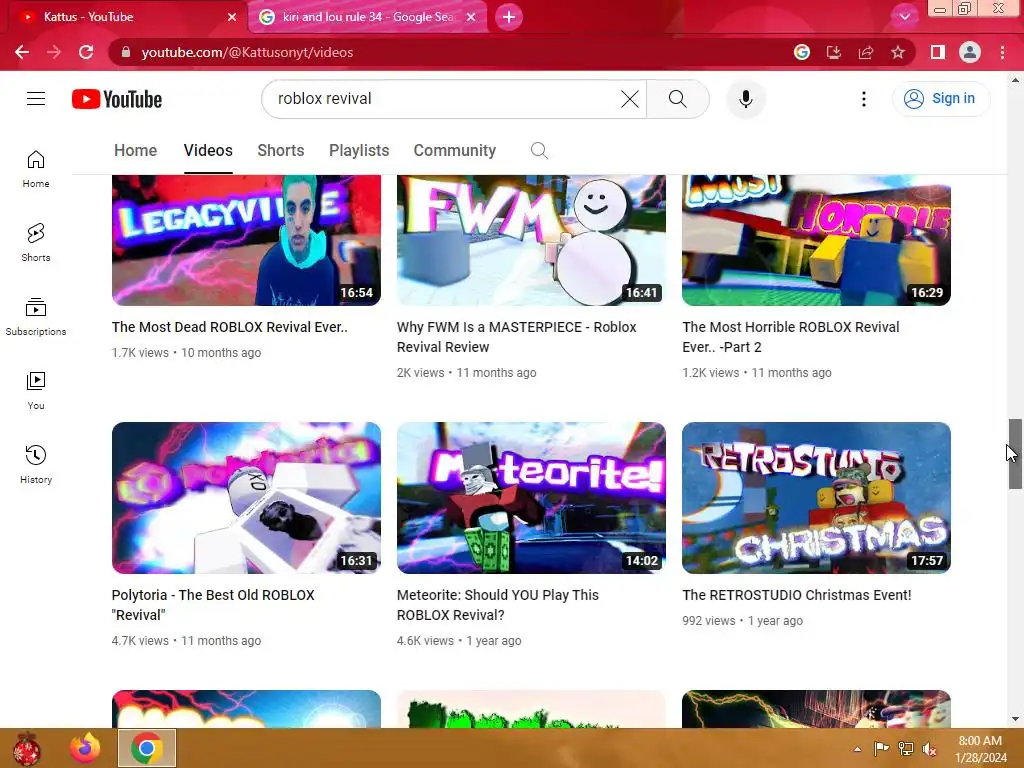Viewport: 1024px width, 768px height.
Task: Close the Google Search tab
Action: pos(471,17)
